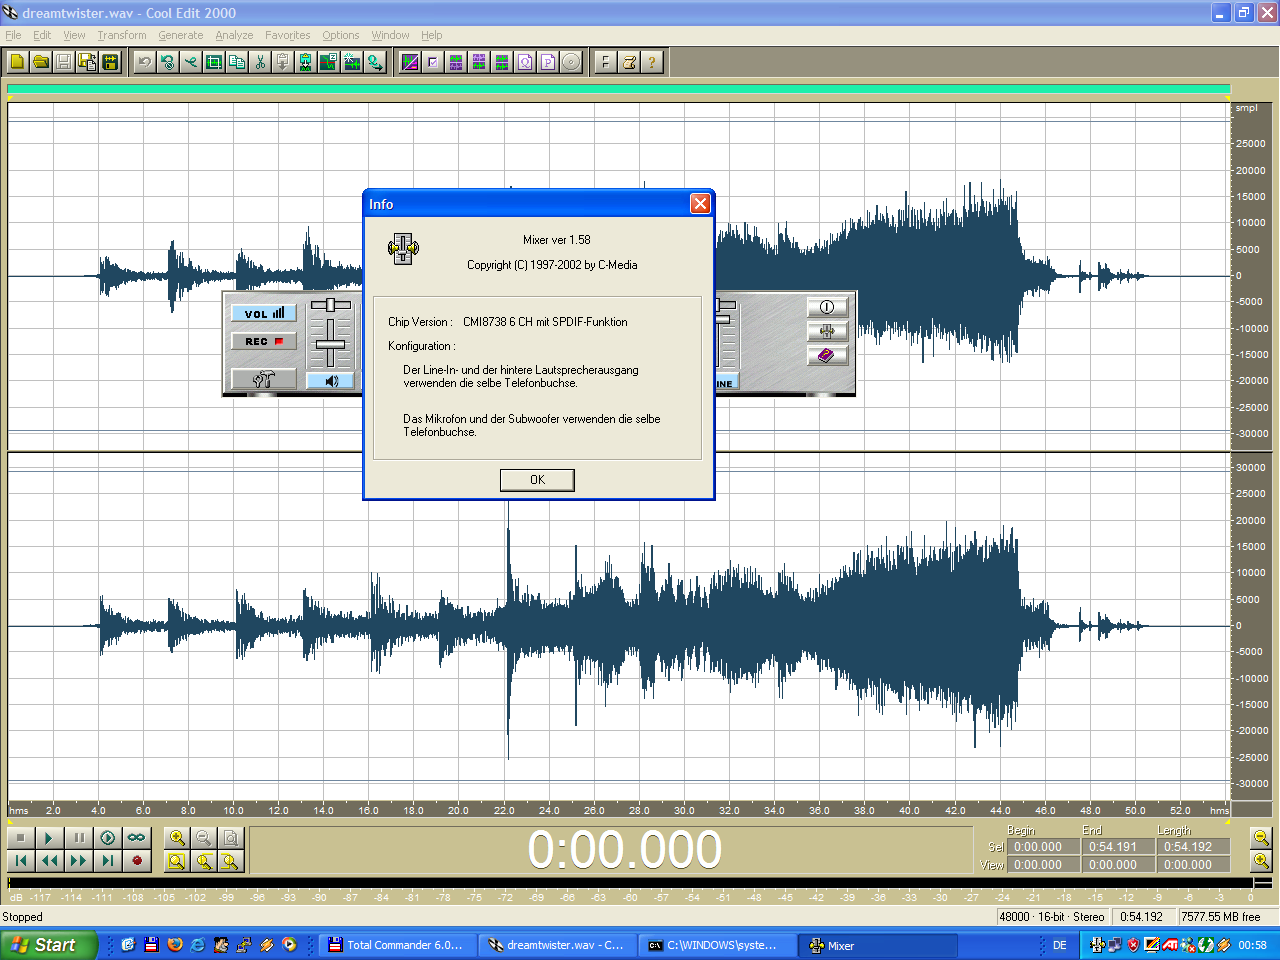Click the Play transport button

[49, 838]
